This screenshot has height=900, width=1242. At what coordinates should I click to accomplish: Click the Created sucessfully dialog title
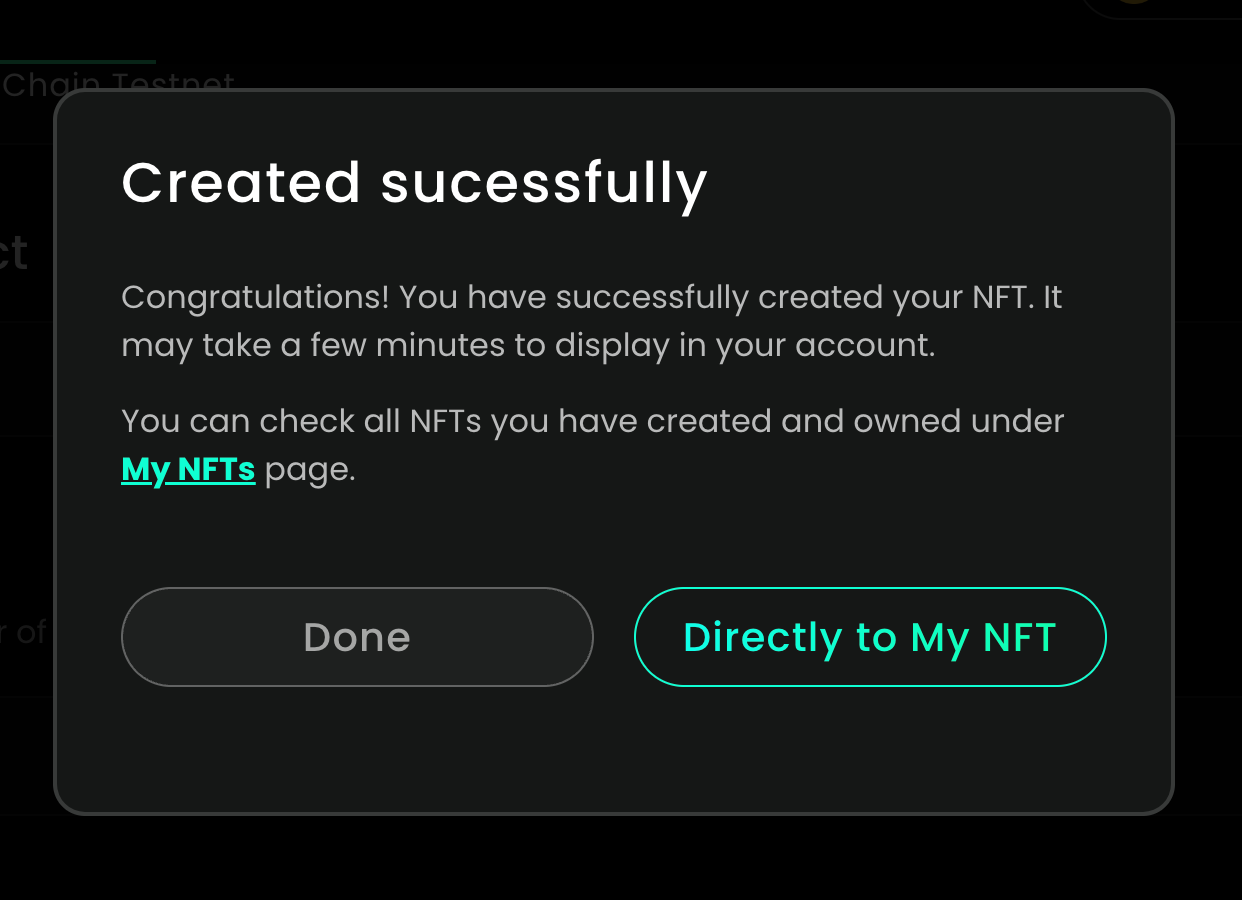point(414,184)
